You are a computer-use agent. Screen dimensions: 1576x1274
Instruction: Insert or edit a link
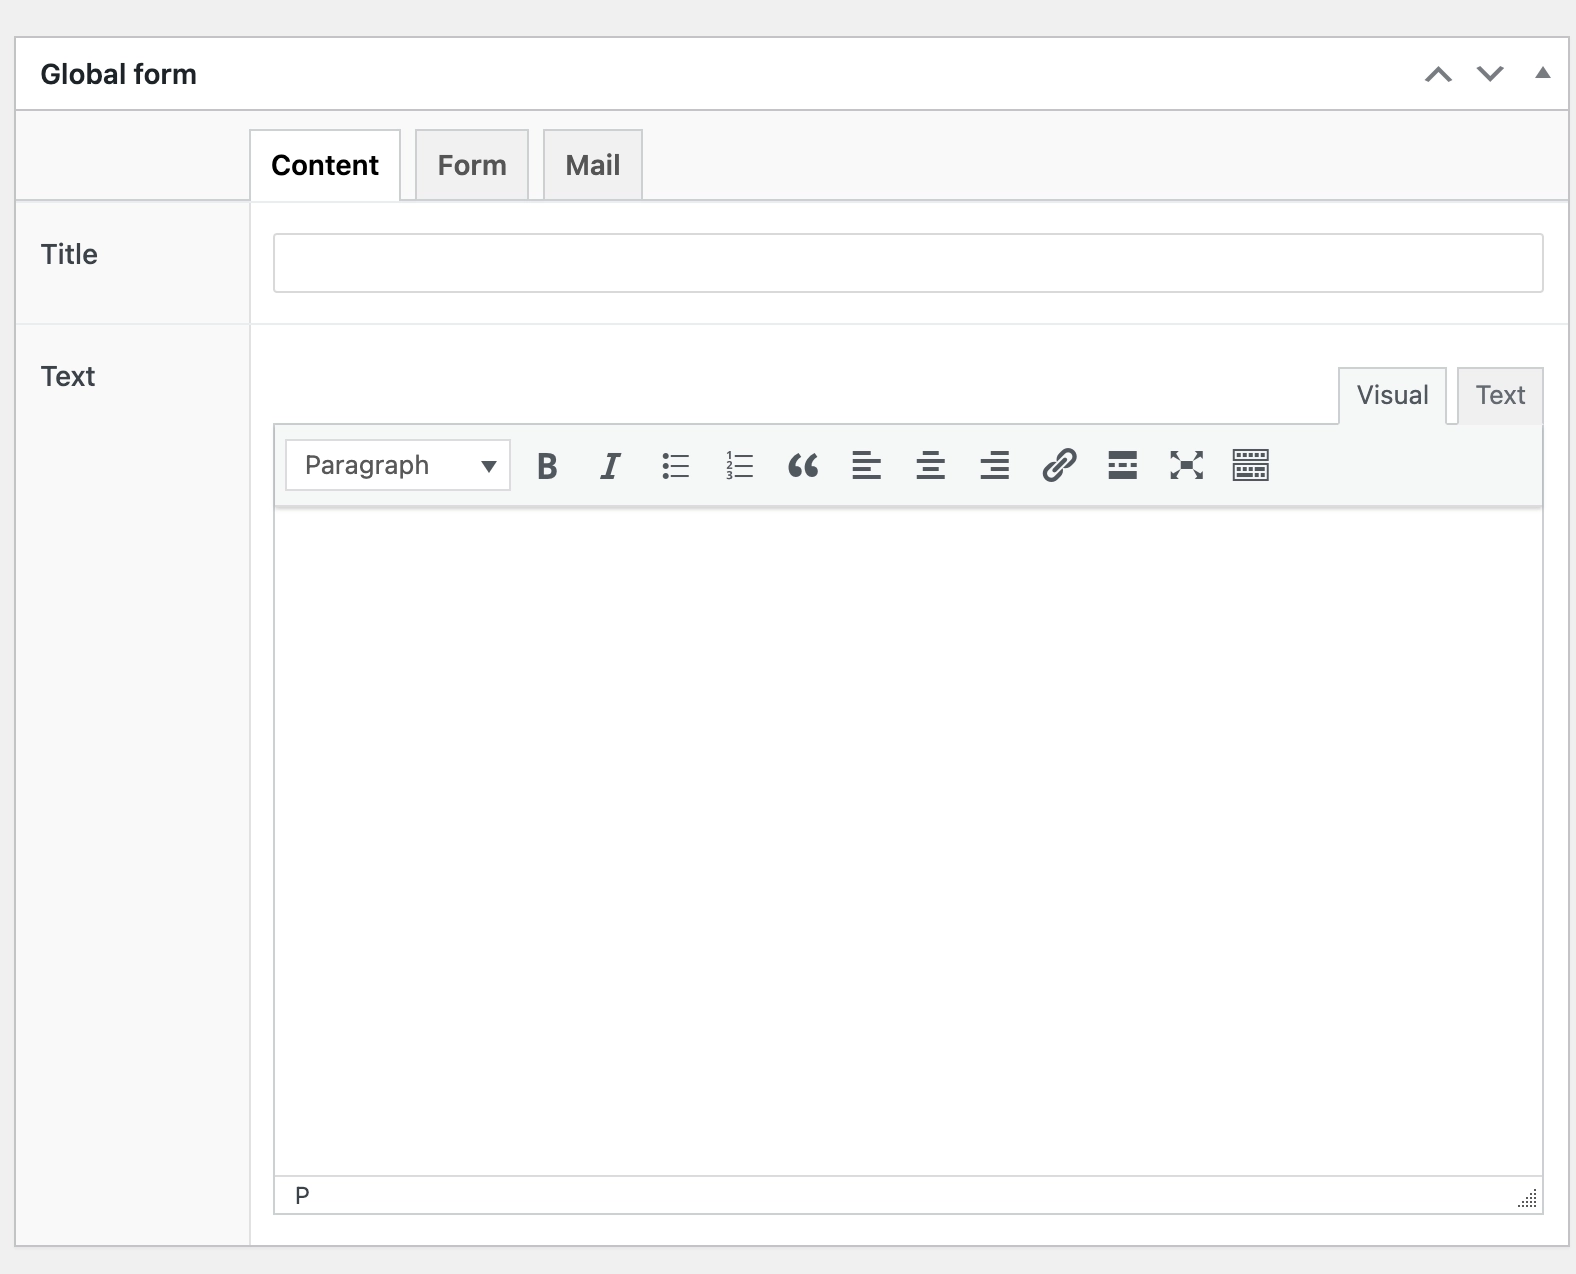click(x=1059, y=466)
